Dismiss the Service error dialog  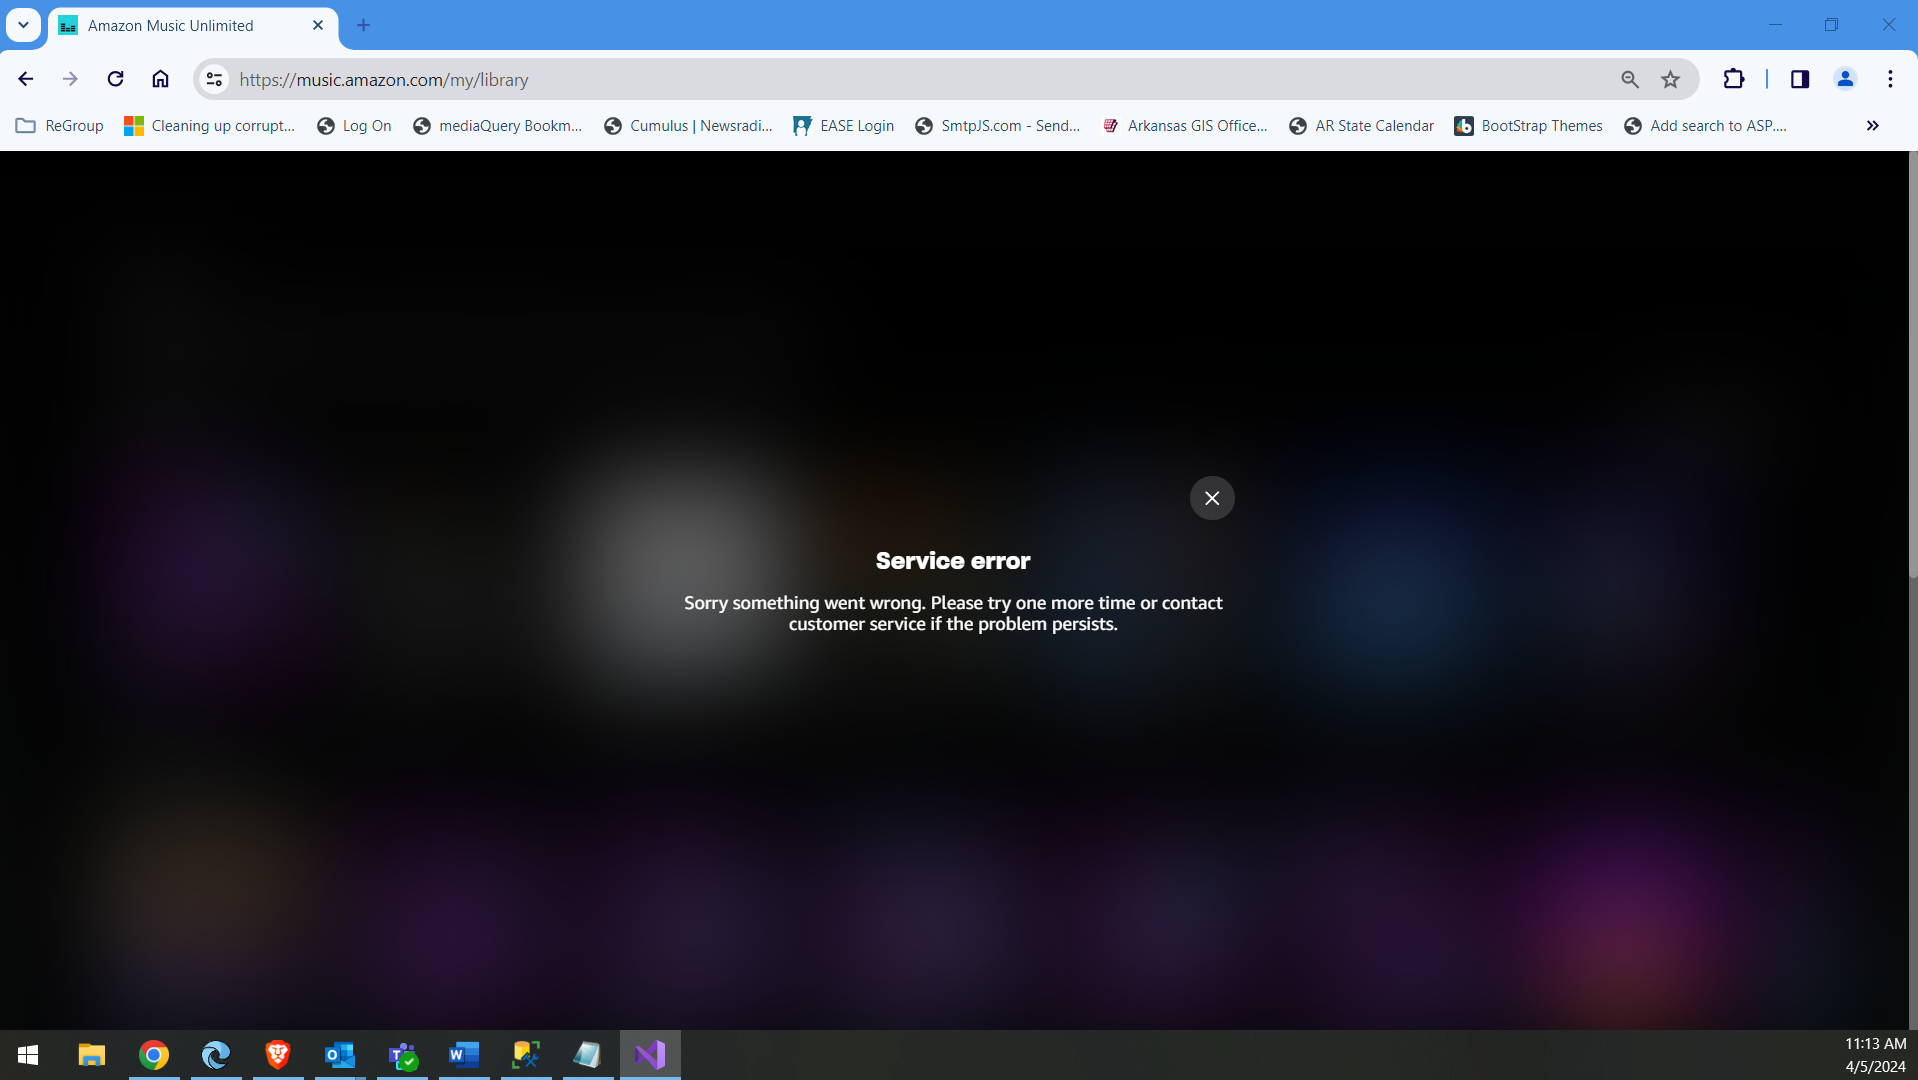[1211, 498]
